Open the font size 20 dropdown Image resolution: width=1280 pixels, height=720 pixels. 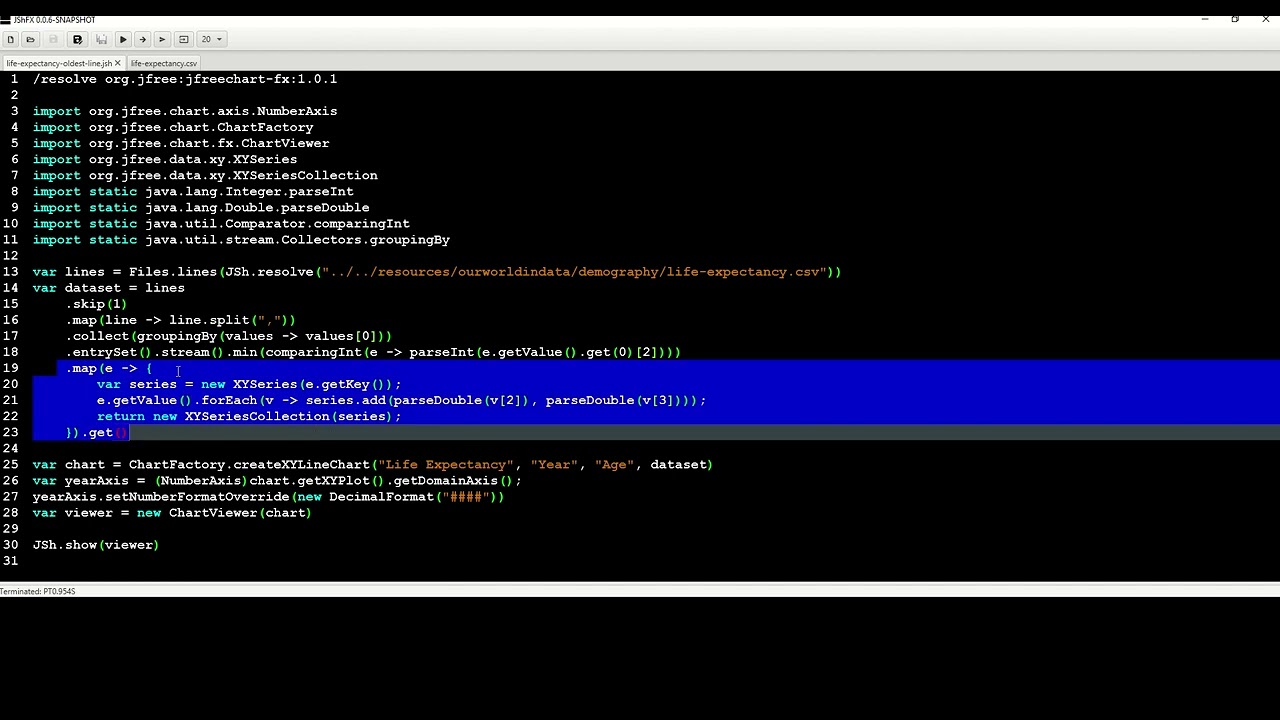pos(211,39)
